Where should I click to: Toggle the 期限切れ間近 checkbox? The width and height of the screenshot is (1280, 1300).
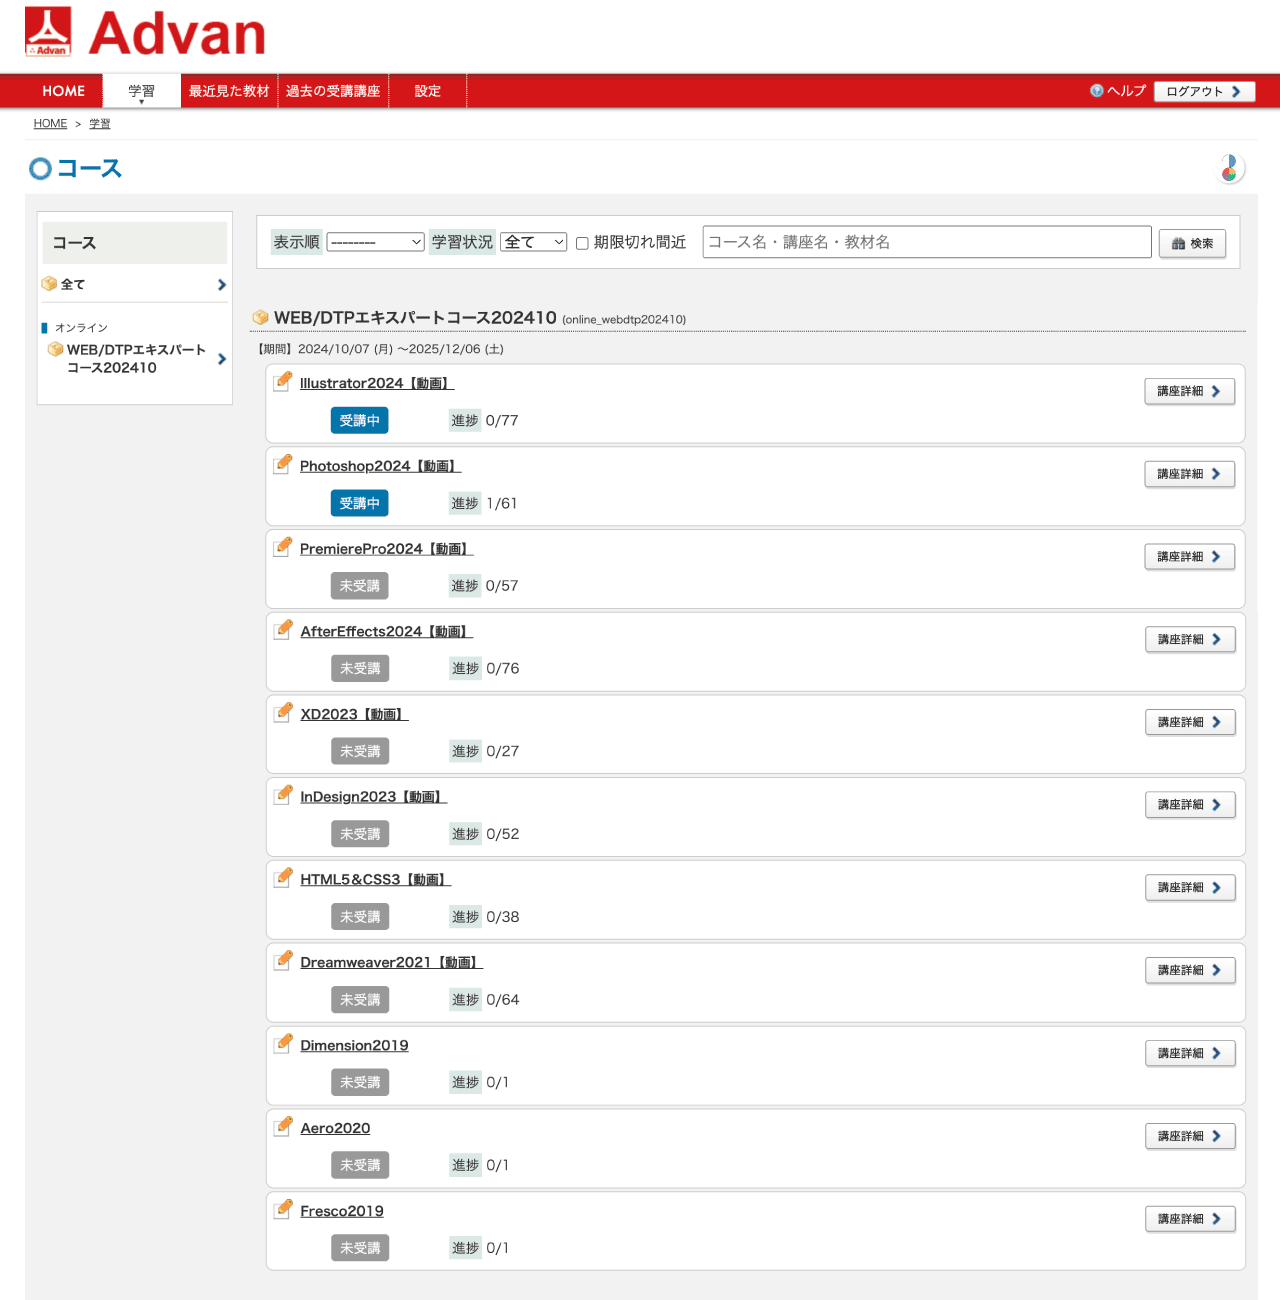tap(582, 243)
